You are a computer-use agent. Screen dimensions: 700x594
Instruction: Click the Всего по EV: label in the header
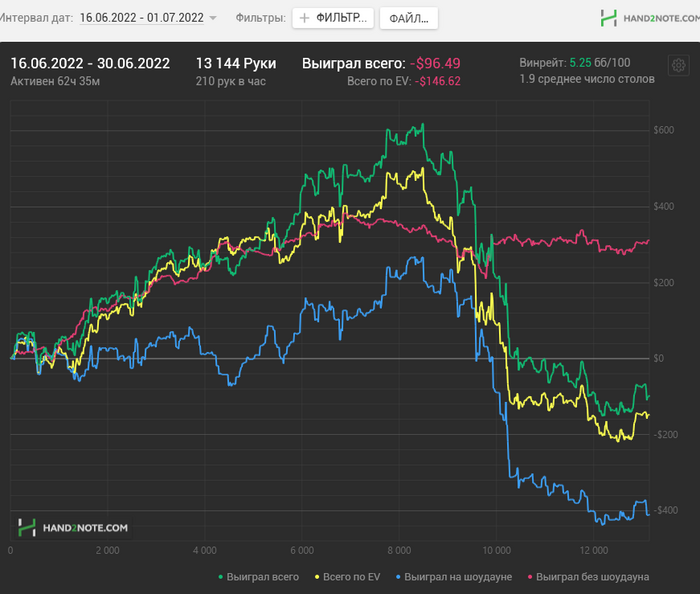coord(379,81)
